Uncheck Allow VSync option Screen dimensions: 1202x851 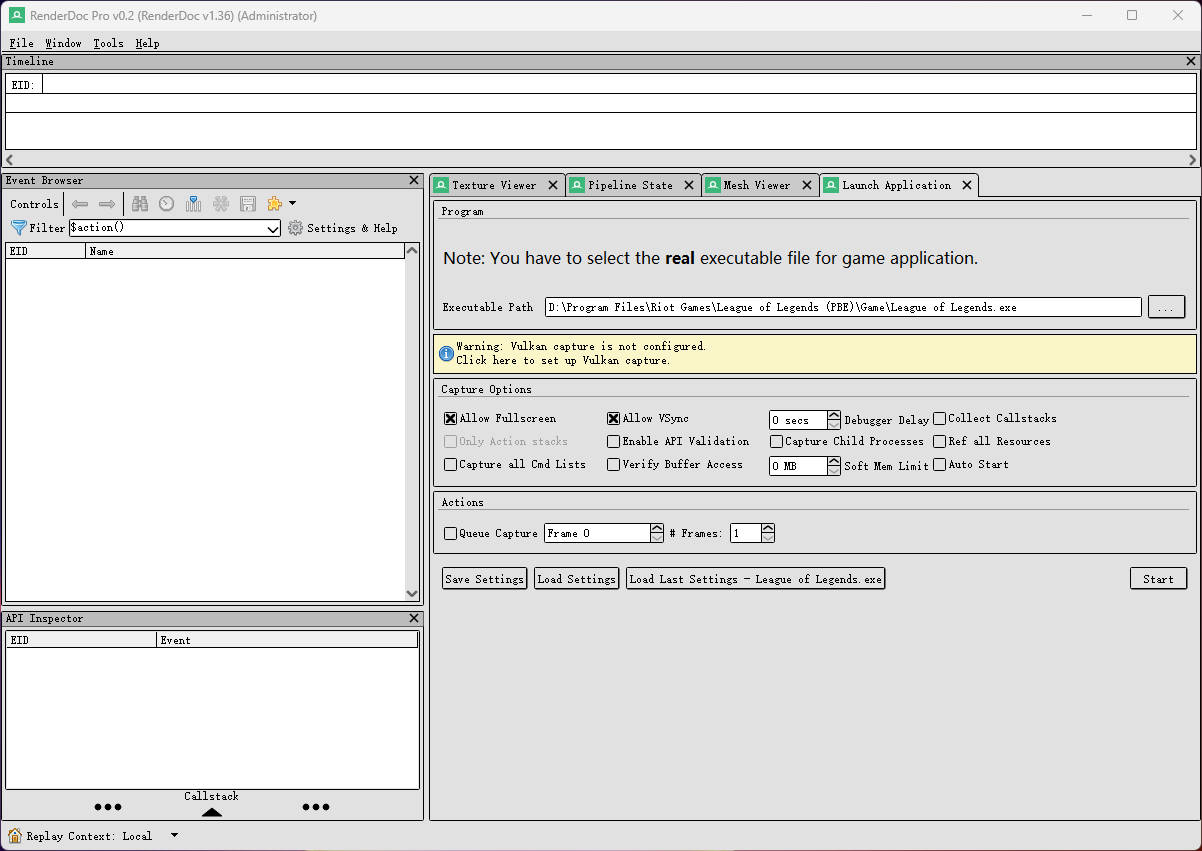click(x=614, y=418)
